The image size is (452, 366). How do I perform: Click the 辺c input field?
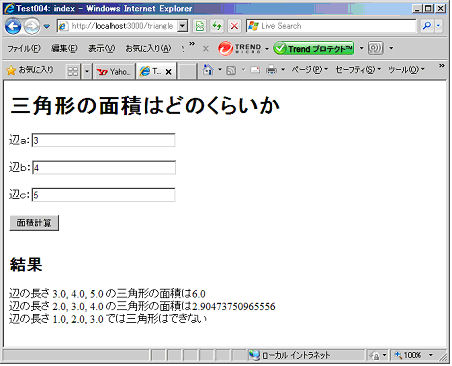tap(103, 195)
